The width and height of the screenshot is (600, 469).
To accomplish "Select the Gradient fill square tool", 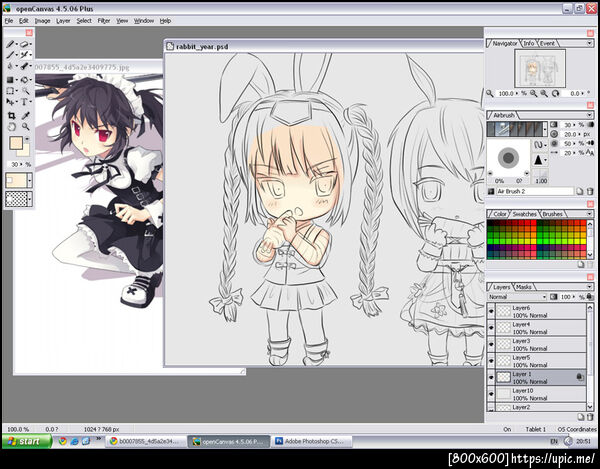I will tap(11, 80).
